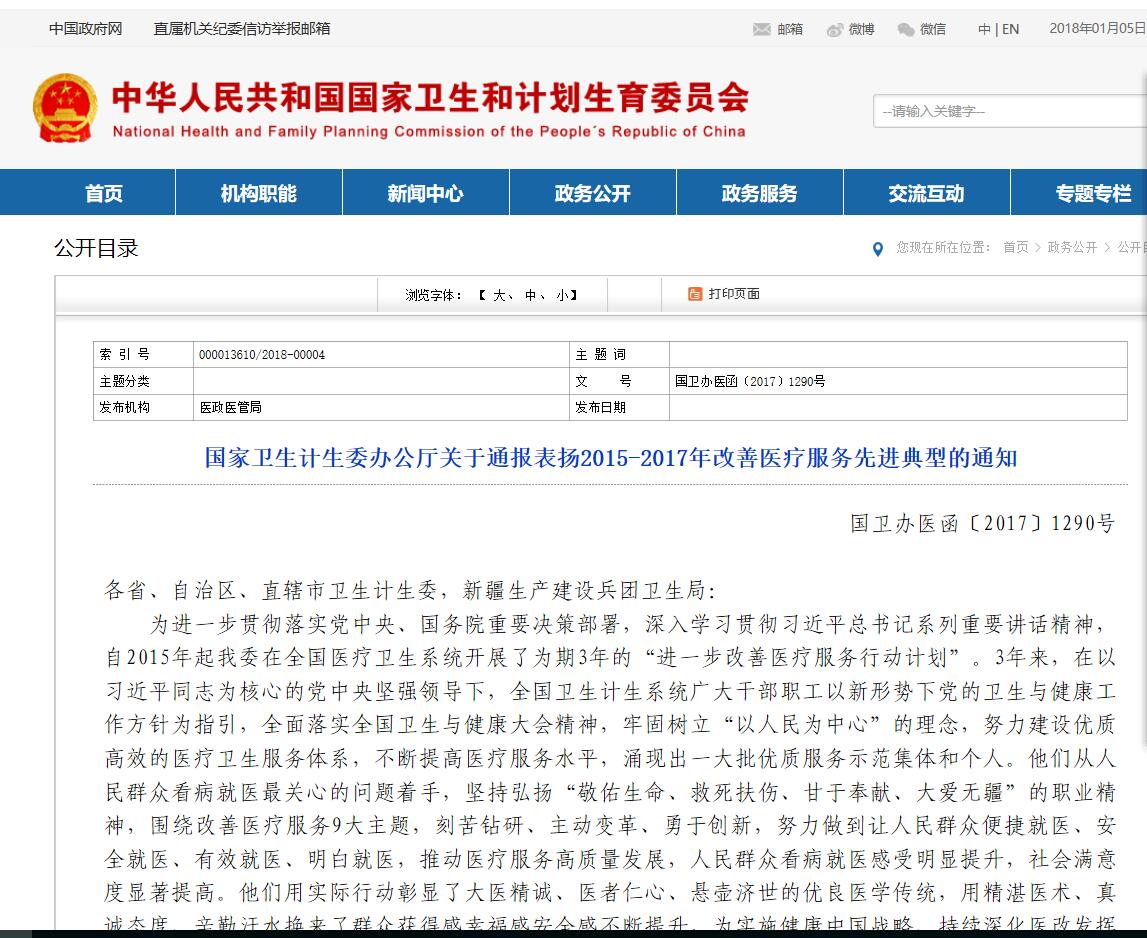Set browsing font size to 小

[563, 295]
